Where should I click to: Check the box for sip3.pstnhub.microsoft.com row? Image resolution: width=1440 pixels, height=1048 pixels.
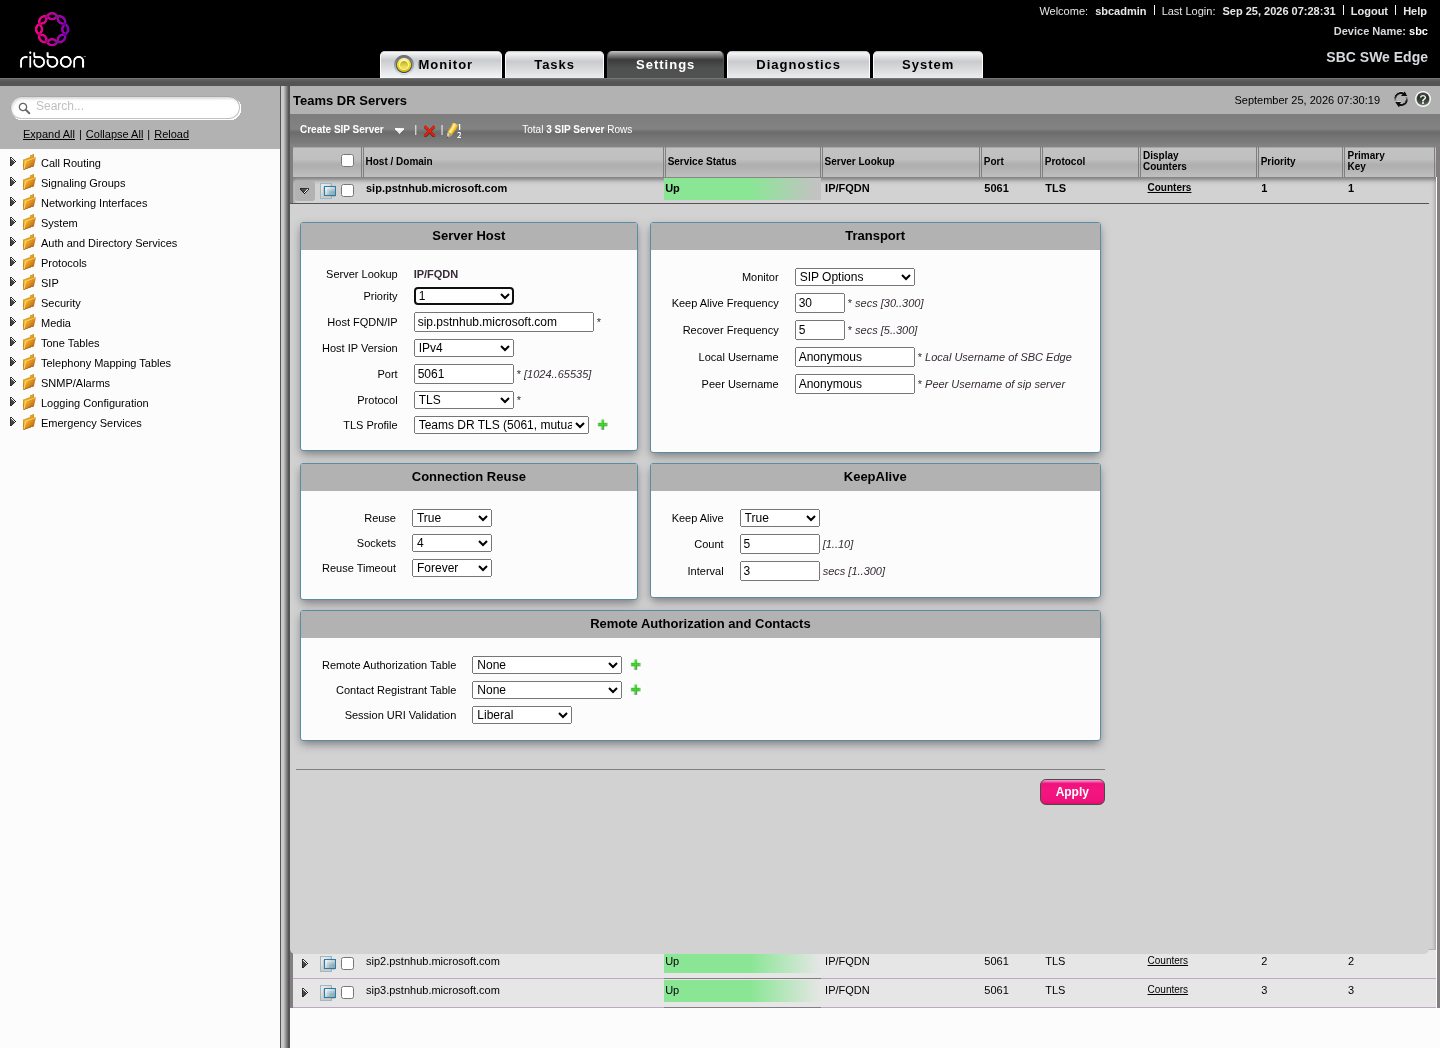(347, 993)
